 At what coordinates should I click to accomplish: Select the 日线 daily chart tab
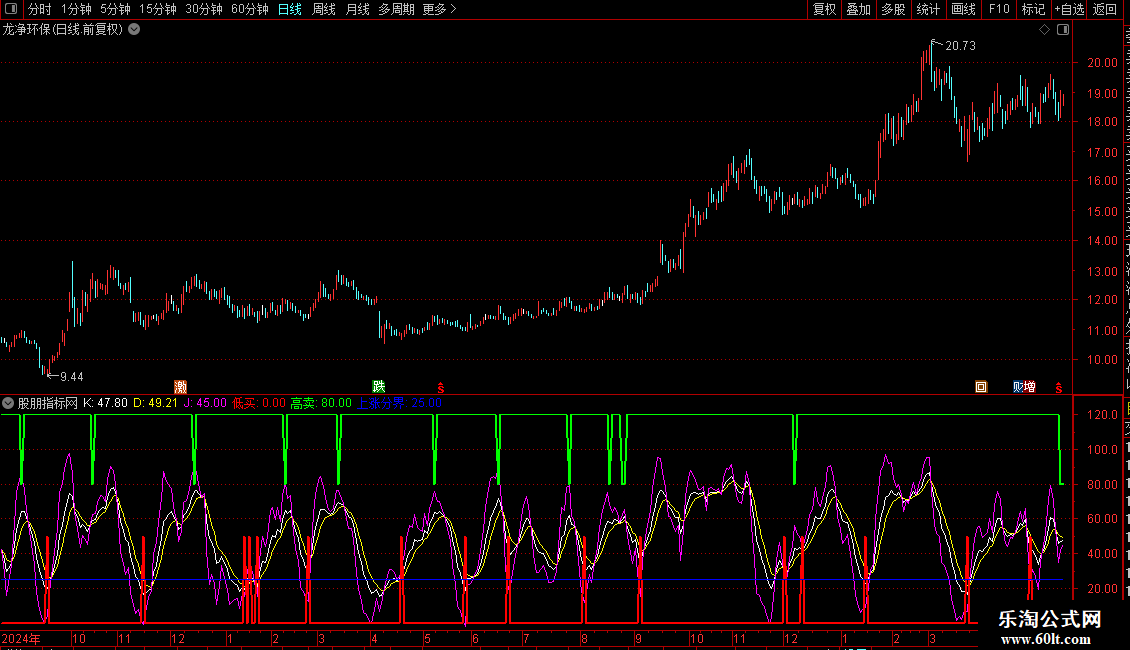click(290, 9)
